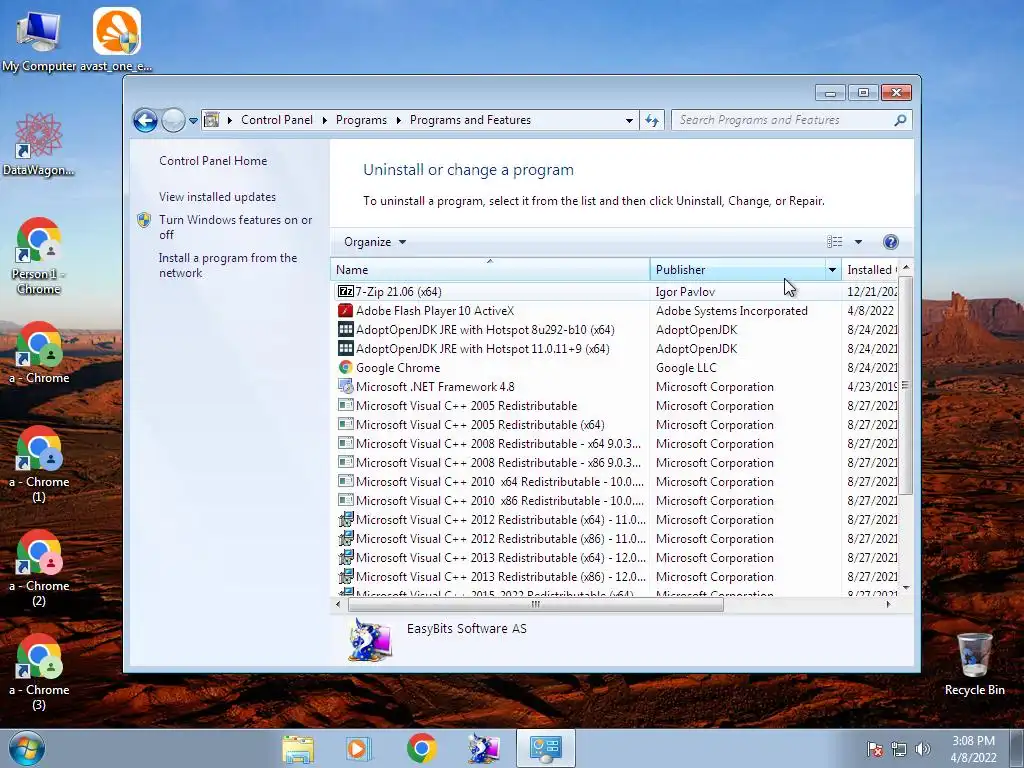The width and height of the screenshot is (1024, 768).
Task: Select Visual C++ 2010 x64 Redistributable row
Action: (615, 481)
